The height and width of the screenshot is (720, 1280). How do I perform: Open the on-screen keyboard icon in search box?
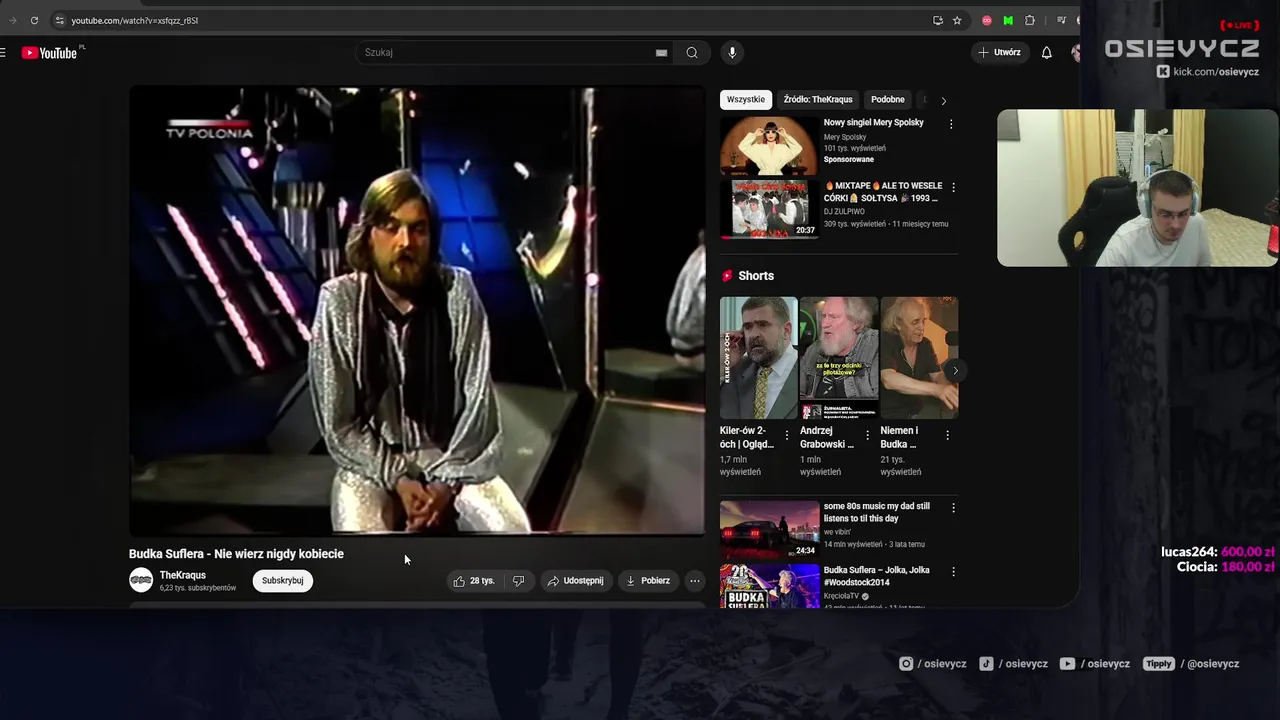coord(661,53)
